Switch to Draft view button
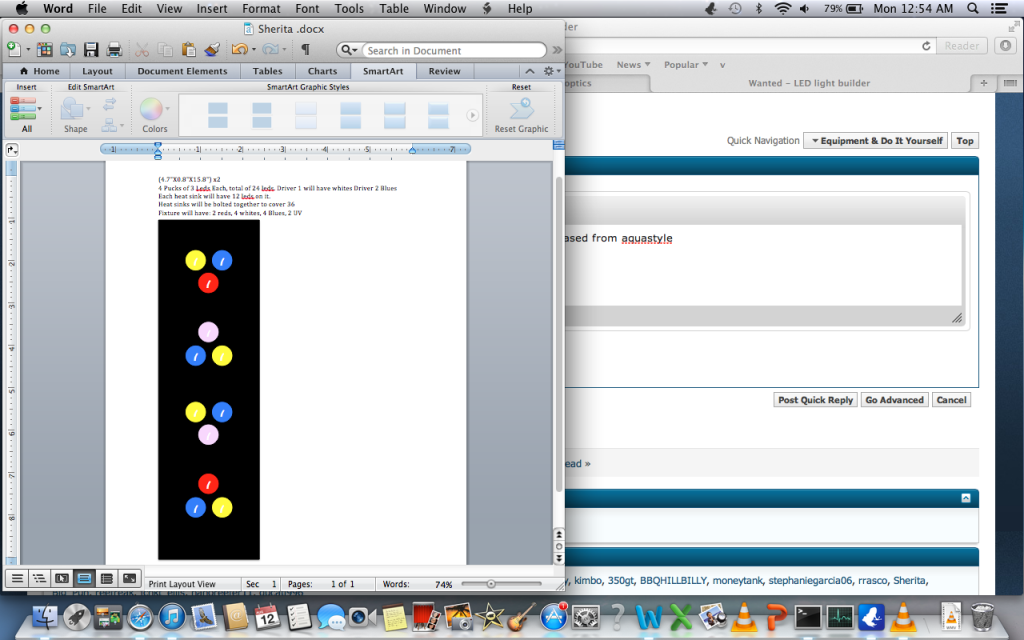This screenshot has height=640, width=1024. (x=17, y=578)
